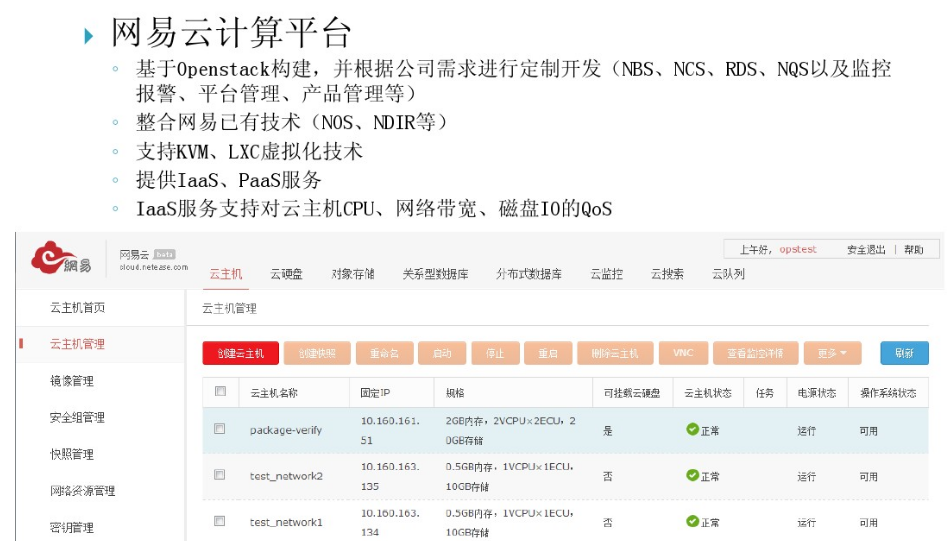The image size is (952, 541).
Task: Click the 停止 button
Action: point(495,353)
